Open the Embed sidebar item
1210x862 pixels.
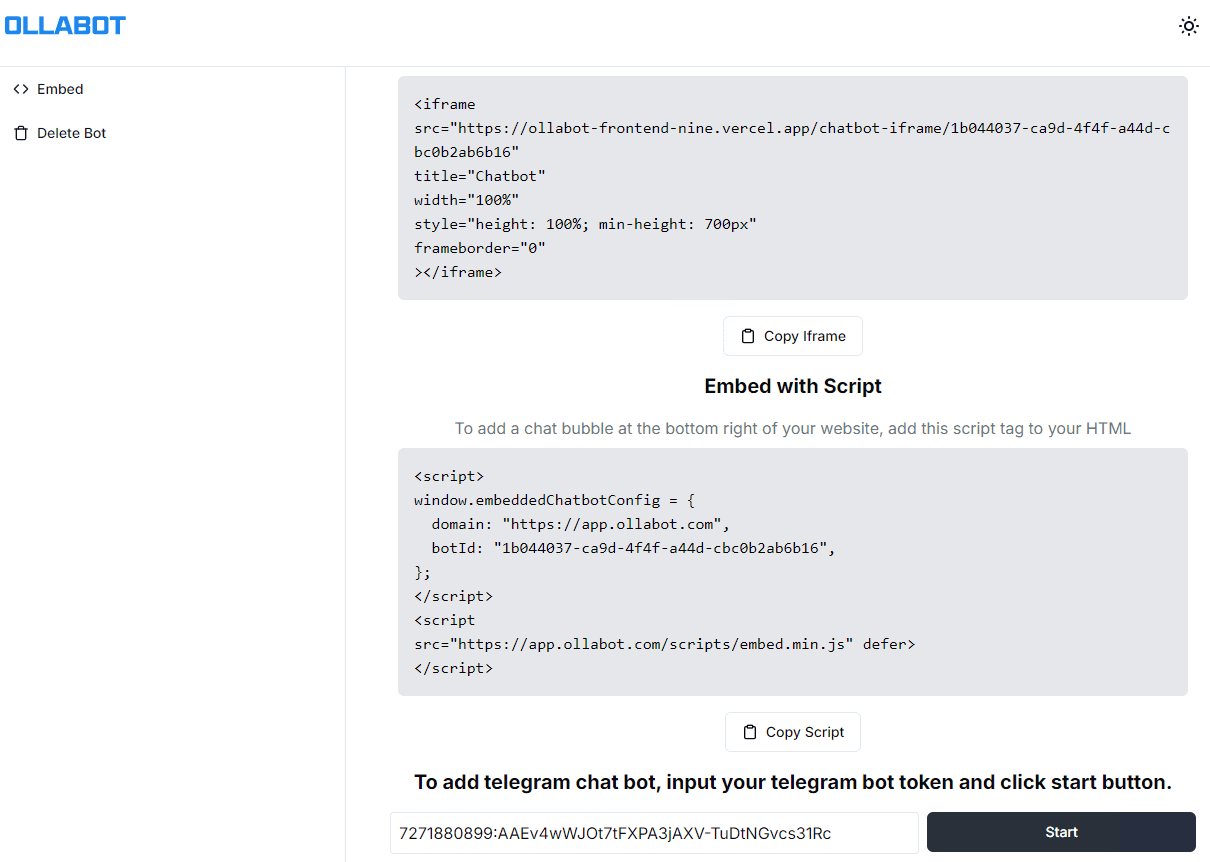(48, 89)
